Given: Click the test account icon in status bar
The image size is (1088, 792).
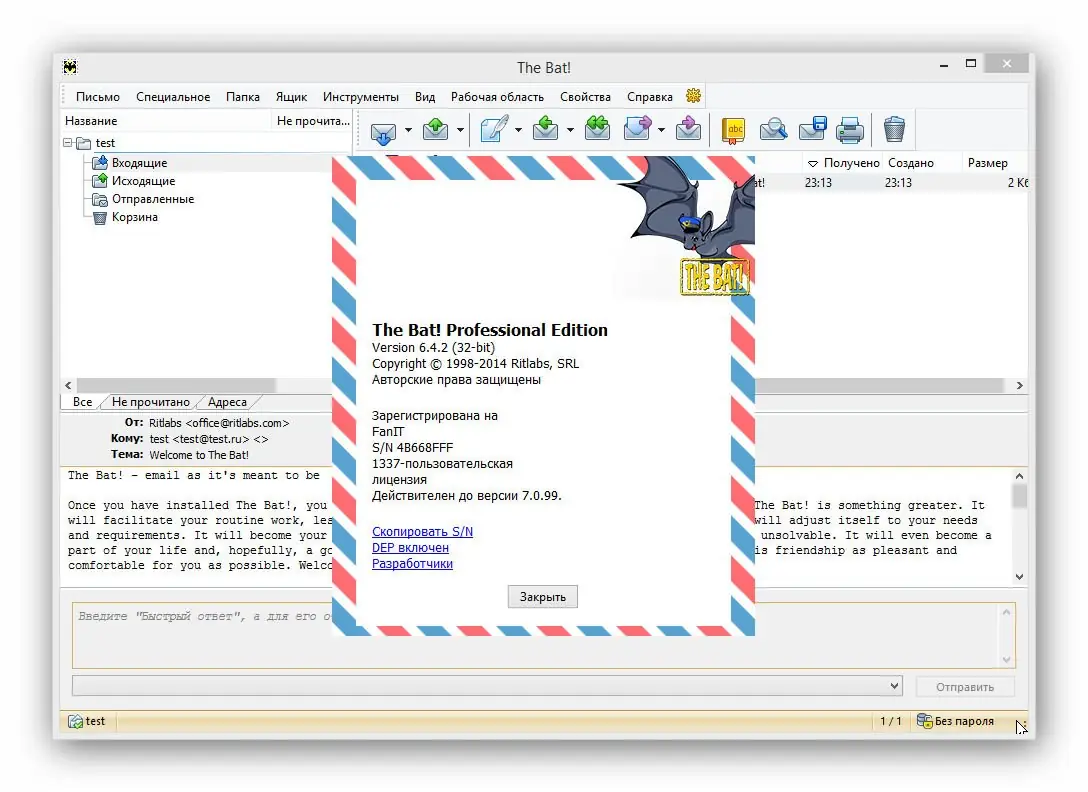Looking at the screenshot, I should tap(75, 721).
